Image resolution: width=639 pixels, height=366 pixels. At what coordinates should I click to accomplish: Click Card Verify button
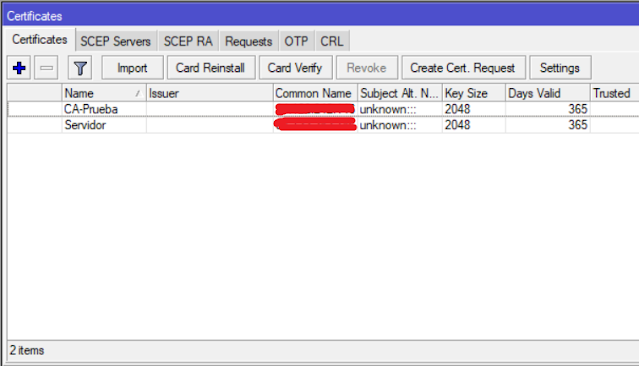click(x=295, y=68)
